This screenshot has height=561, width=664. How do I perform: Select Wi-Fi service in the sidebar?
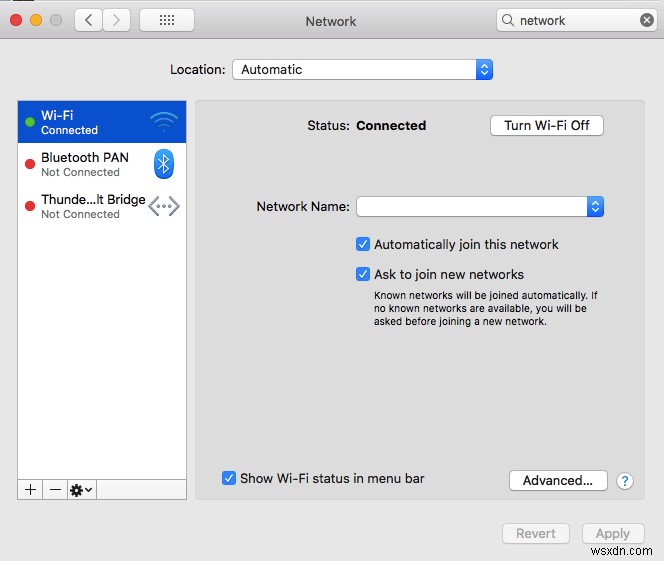click(x=102, y=122)
